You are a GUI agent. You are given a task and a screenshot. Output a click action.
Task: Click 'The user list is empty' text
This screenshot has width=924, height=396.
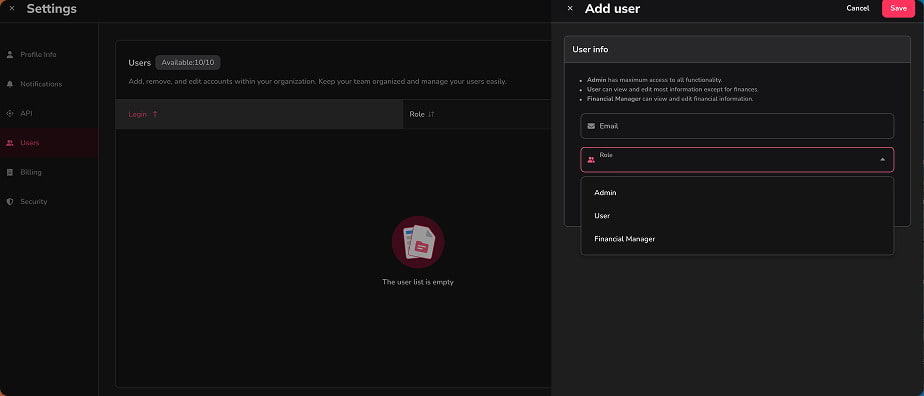tap(418, 282)
